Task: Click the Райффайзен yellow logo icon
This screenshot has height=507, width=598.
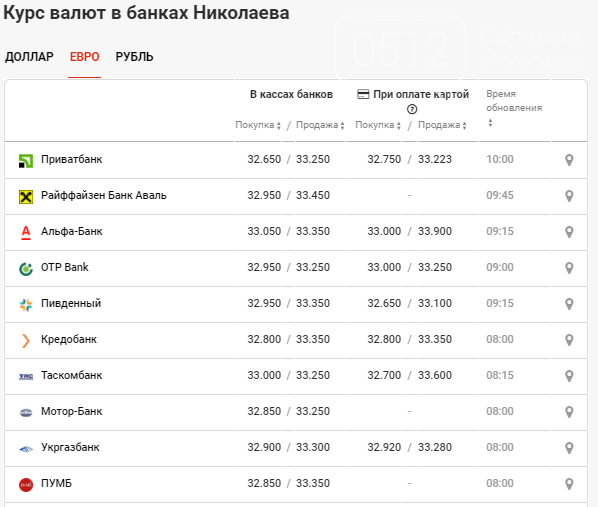Action: 26,197
